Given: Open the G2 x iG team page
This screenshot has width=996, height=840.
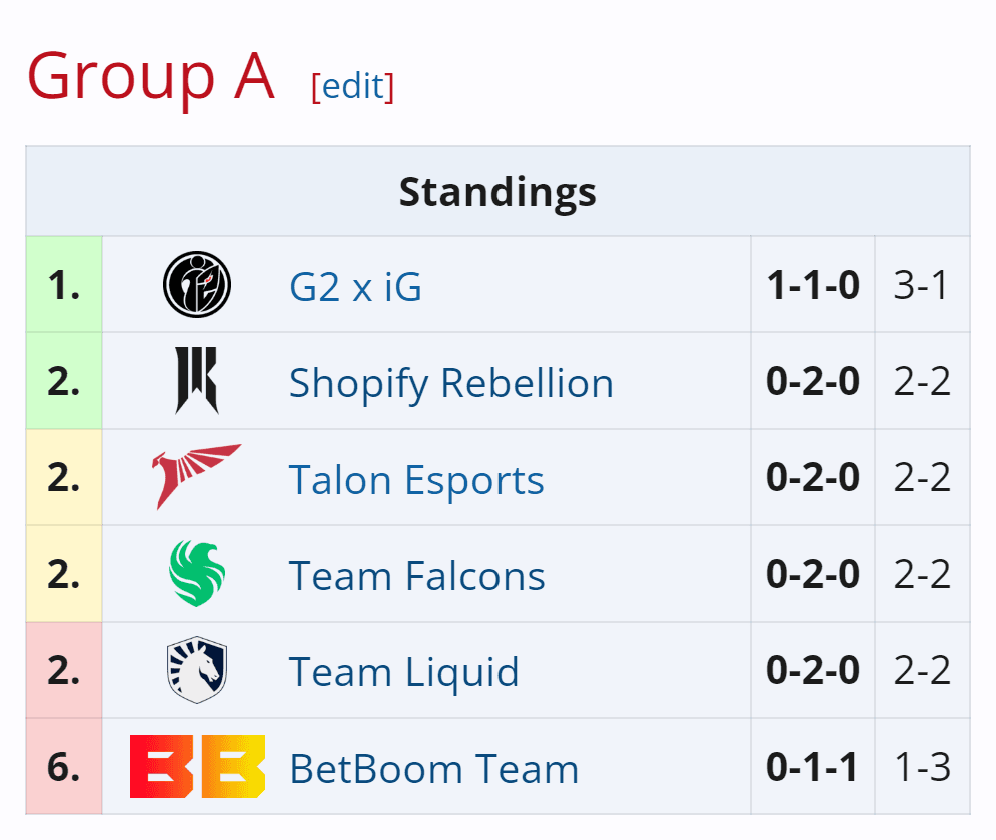Looking at the screenshot, I should point(355,286).
